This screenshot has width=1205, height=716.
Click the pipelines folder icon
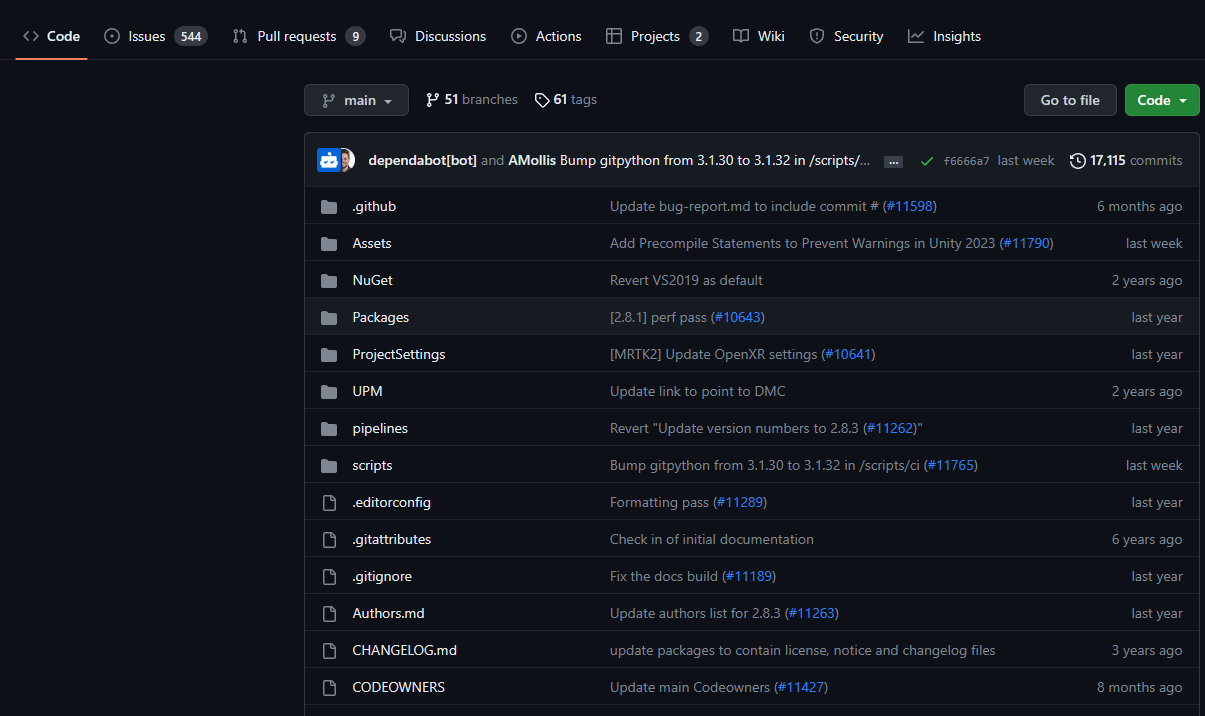tap(329, 428)
